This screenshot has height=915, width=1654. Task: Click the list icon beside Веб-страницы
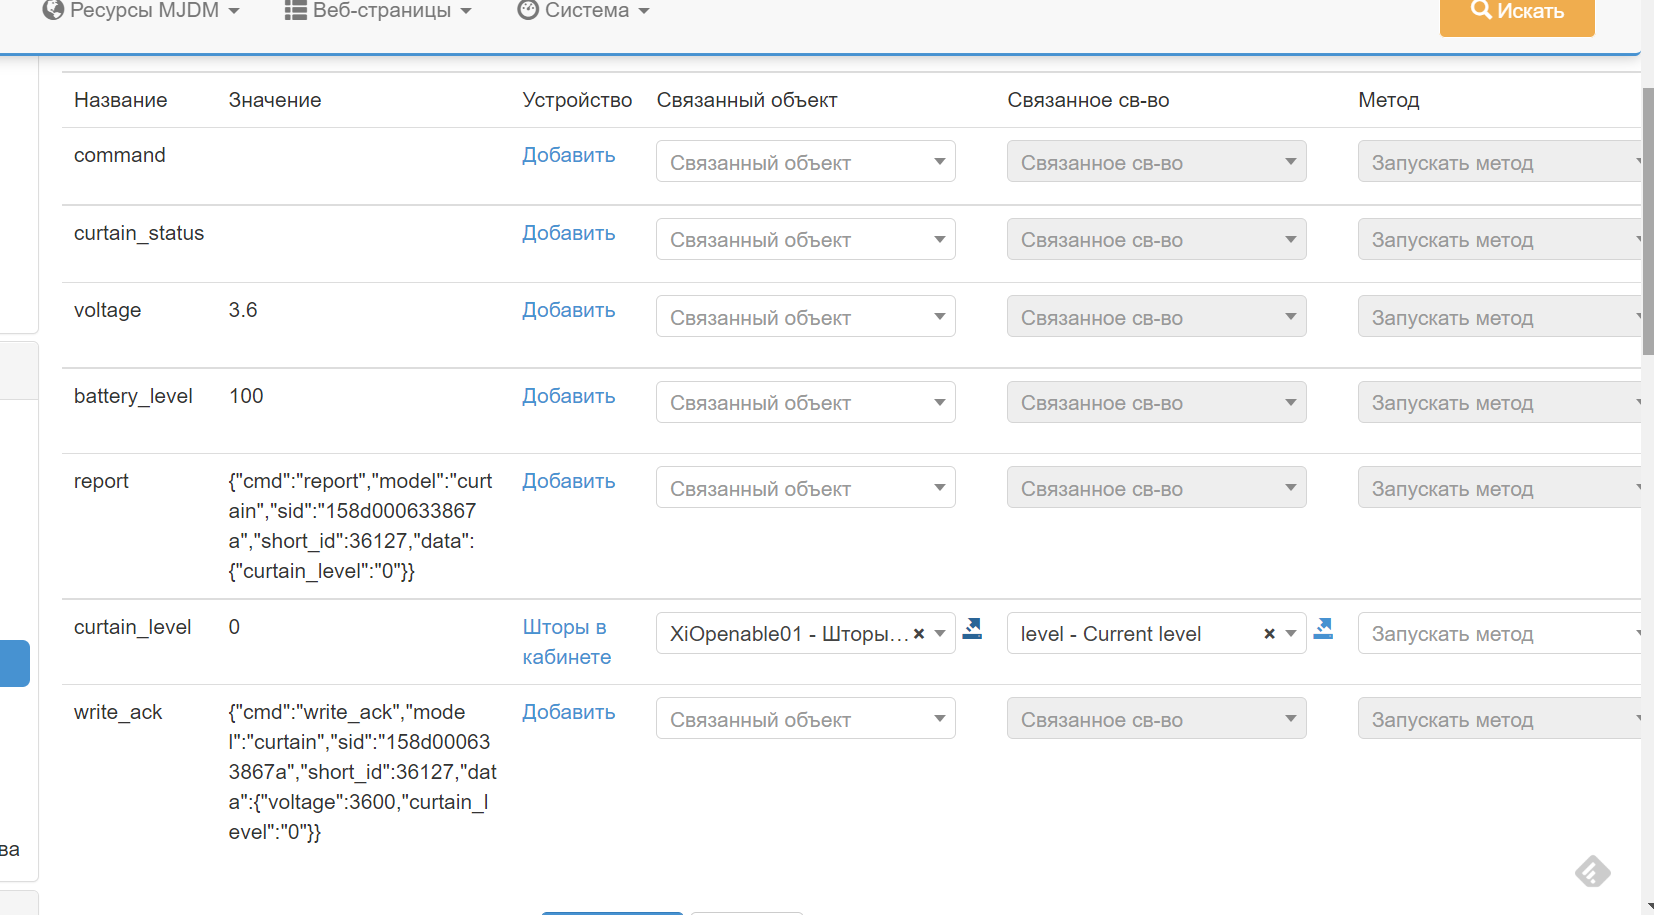pos(295,10)
